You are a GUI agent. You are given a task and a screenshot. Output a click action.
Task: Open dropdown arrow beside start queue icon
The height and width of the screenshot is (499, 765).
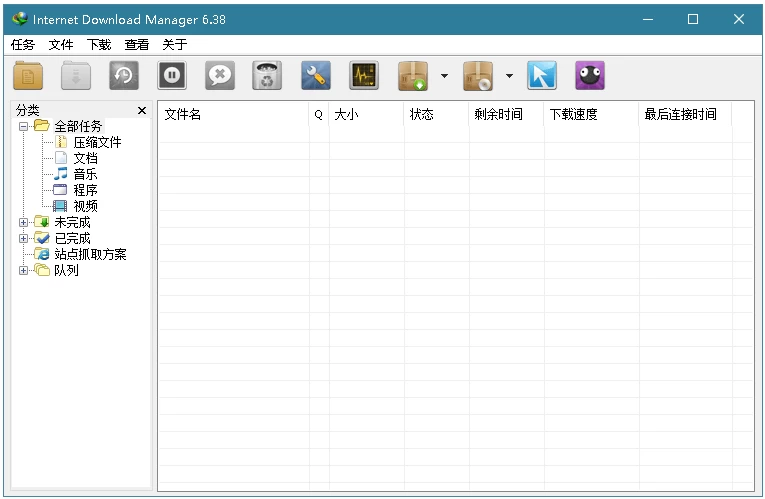click(443, 76)
